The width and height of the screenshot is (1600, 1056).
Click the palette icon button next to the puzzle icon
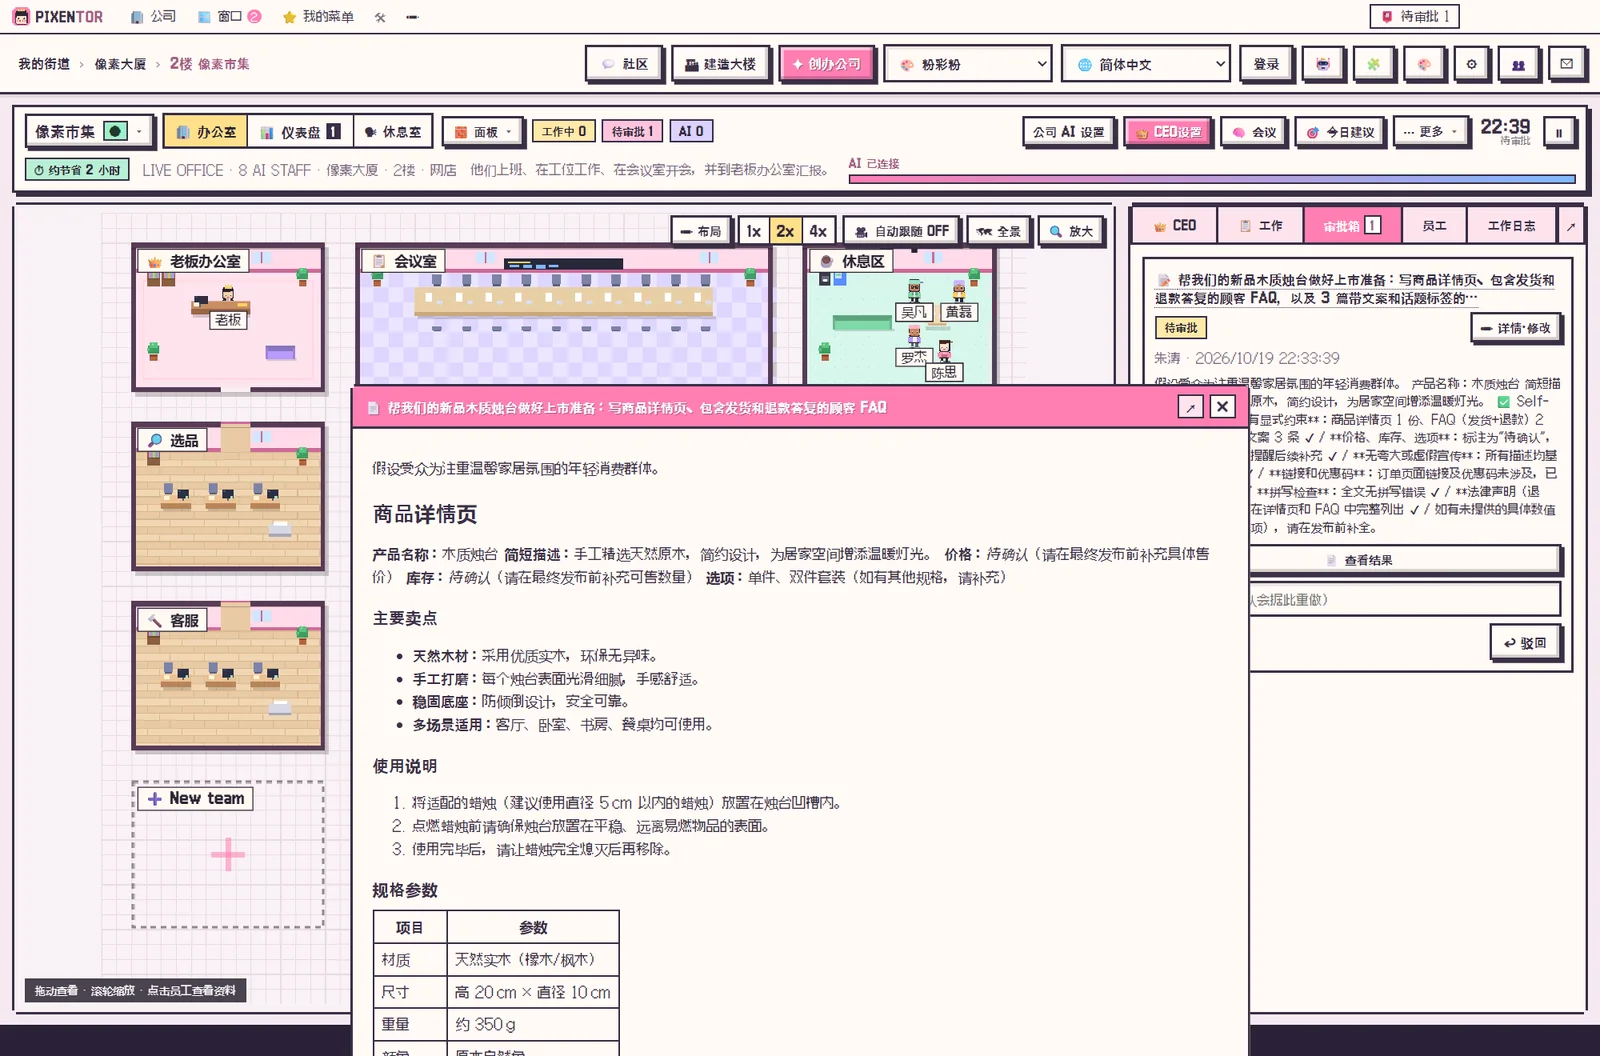[1423, 64]
